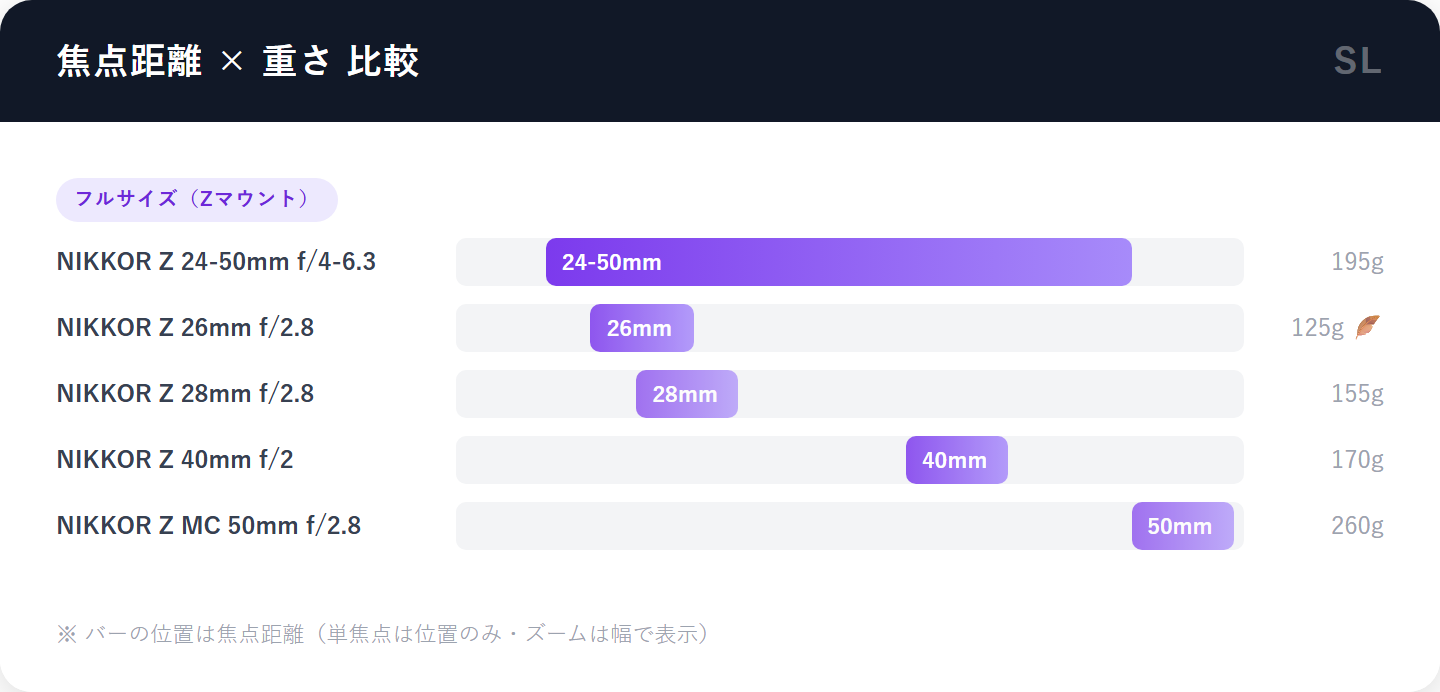Click the 26mm purple bar
The image size is (1440, 692).
[642, 328]
